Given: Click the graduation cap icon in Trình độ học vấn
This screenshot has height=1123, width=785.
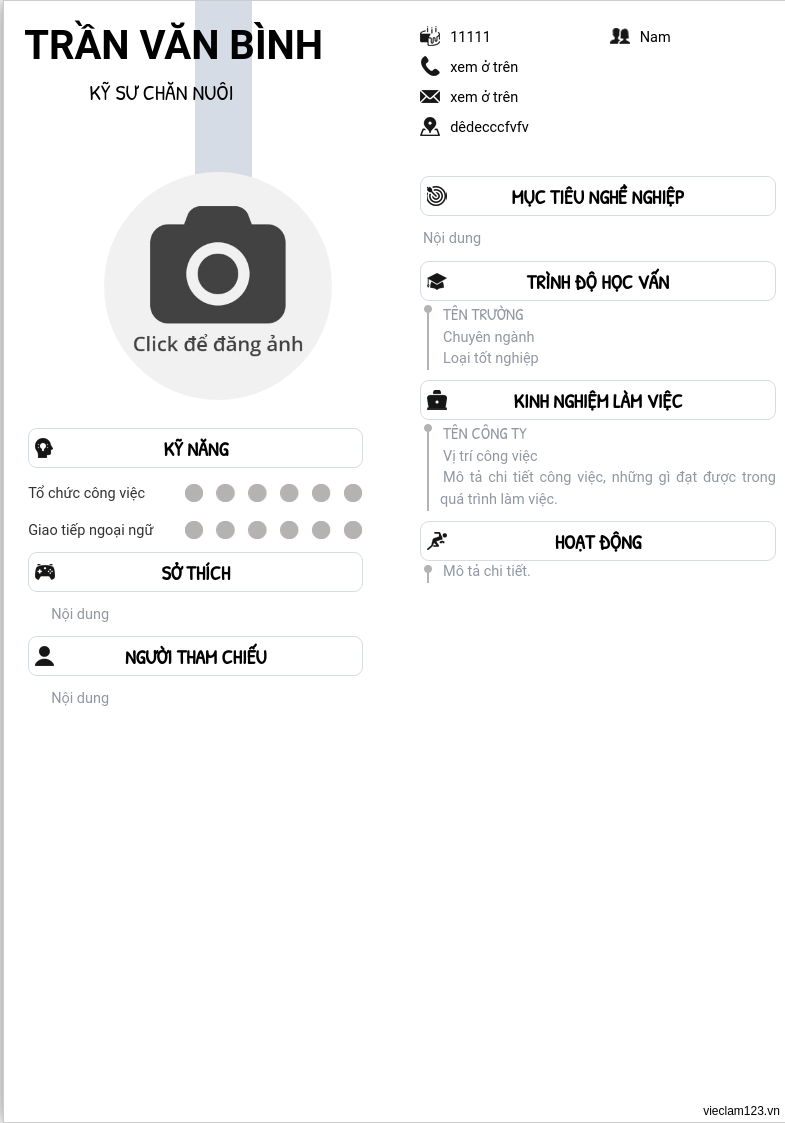Looking at the screenshot, I should coord(437,281).
